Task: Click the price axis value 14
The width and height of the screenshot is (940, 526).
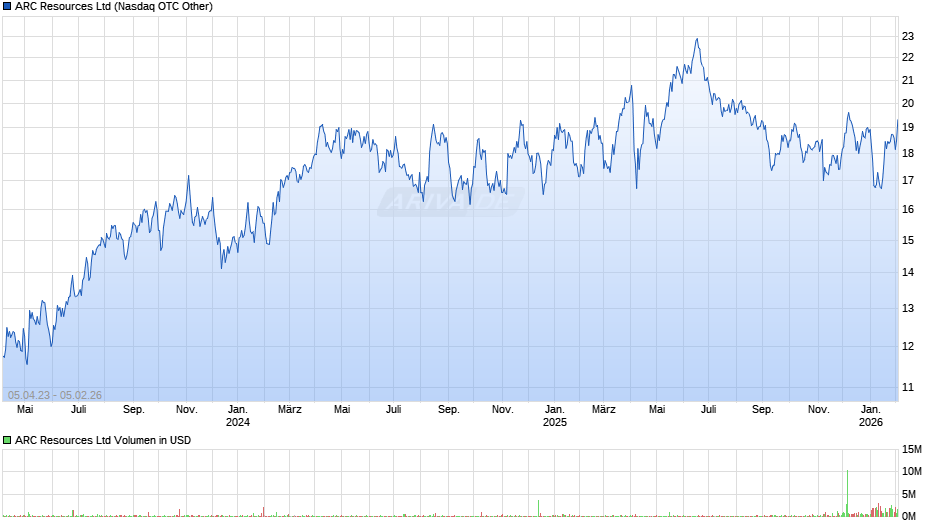Action: [908, 272]
